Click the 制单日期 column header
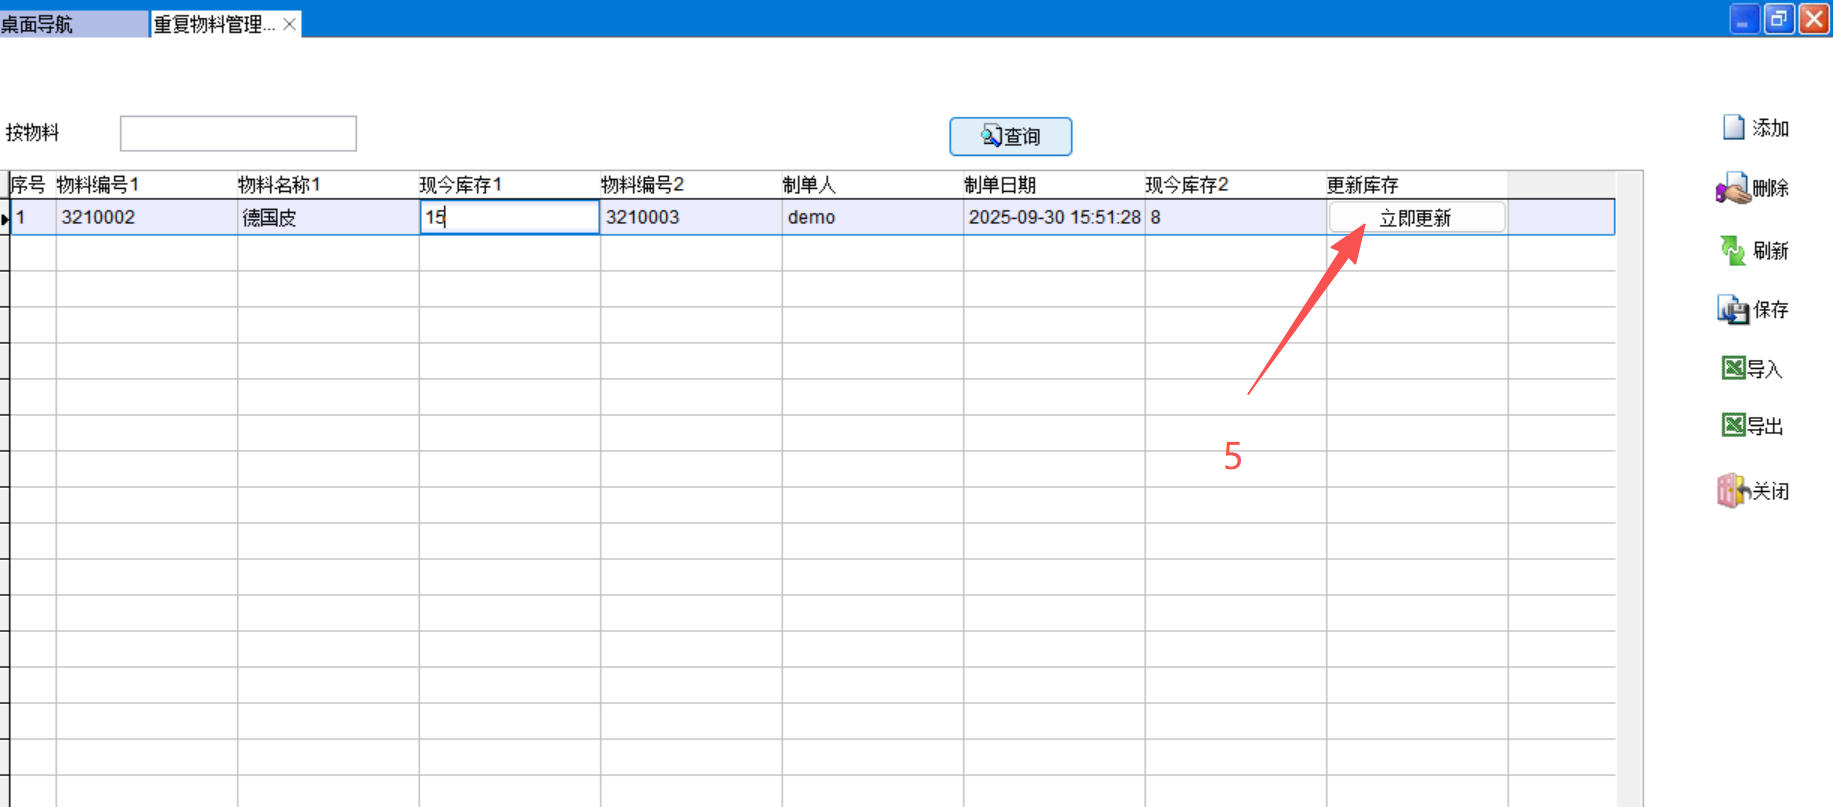Viewport: 1833px width, 807px height. pyautogui.click(x=1000, y=185)
